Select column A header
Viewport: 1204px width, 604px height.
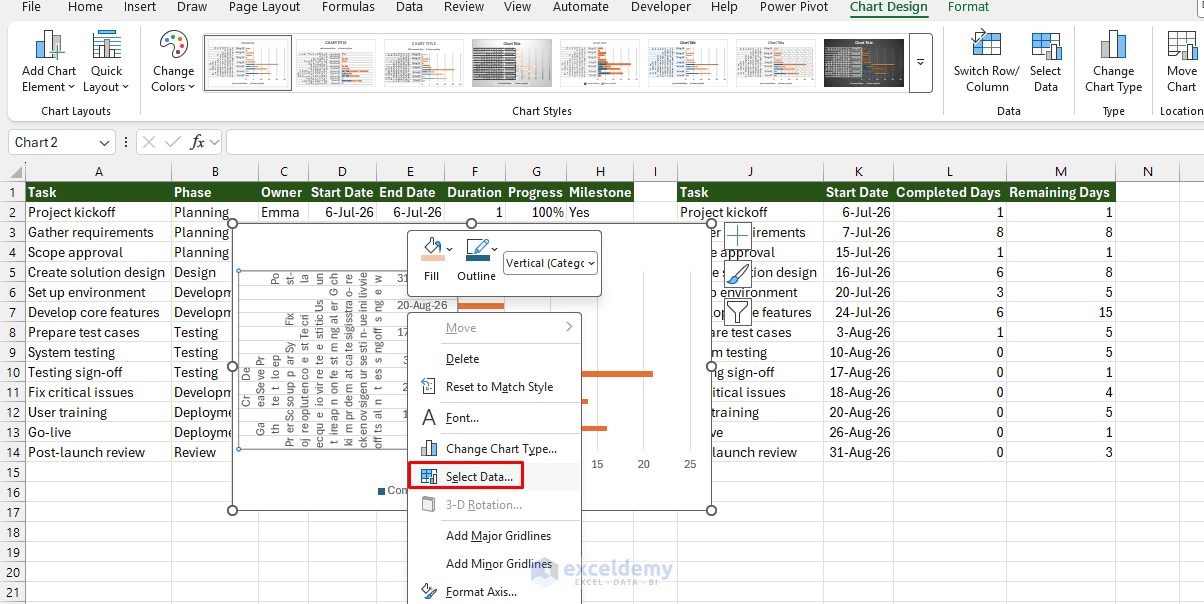point(98,172)
